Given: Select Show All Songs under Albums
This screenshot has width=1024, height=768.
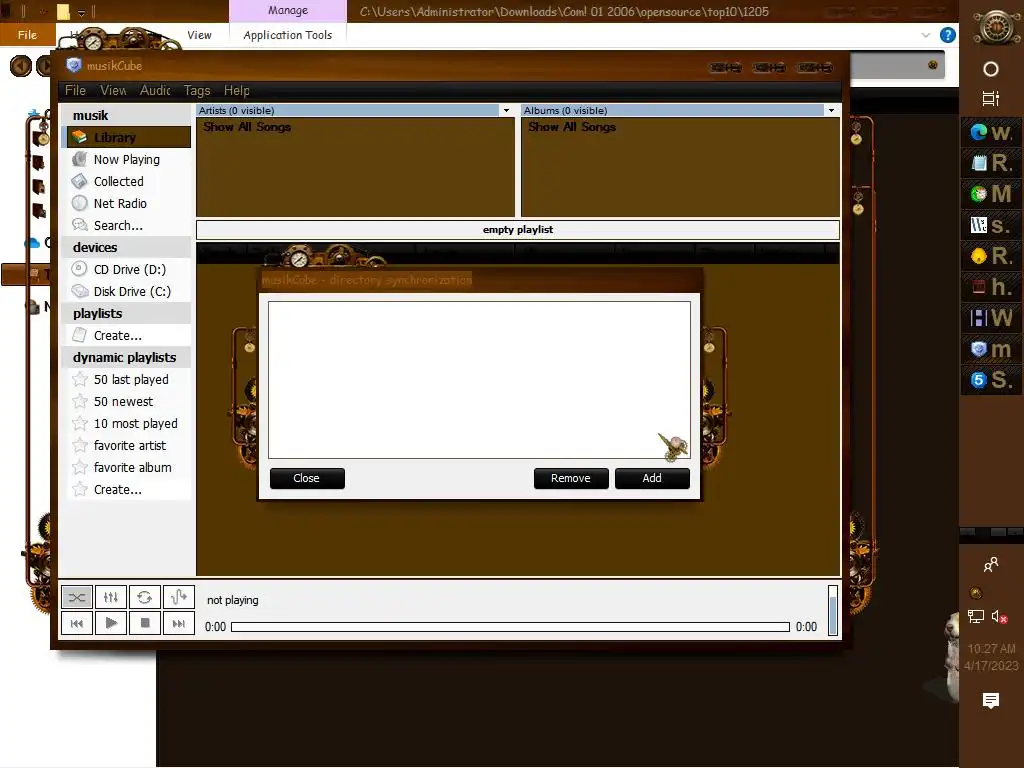Looking at the screenshot, I should point(572,127).
